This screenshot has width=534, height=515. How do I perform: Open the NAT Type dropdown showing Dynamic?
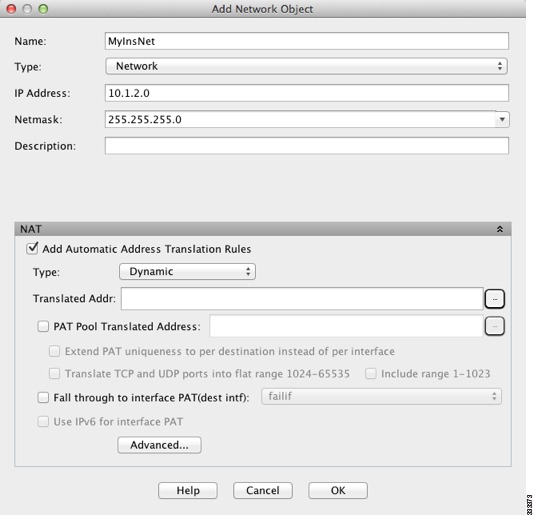click(x=187, y=271)
